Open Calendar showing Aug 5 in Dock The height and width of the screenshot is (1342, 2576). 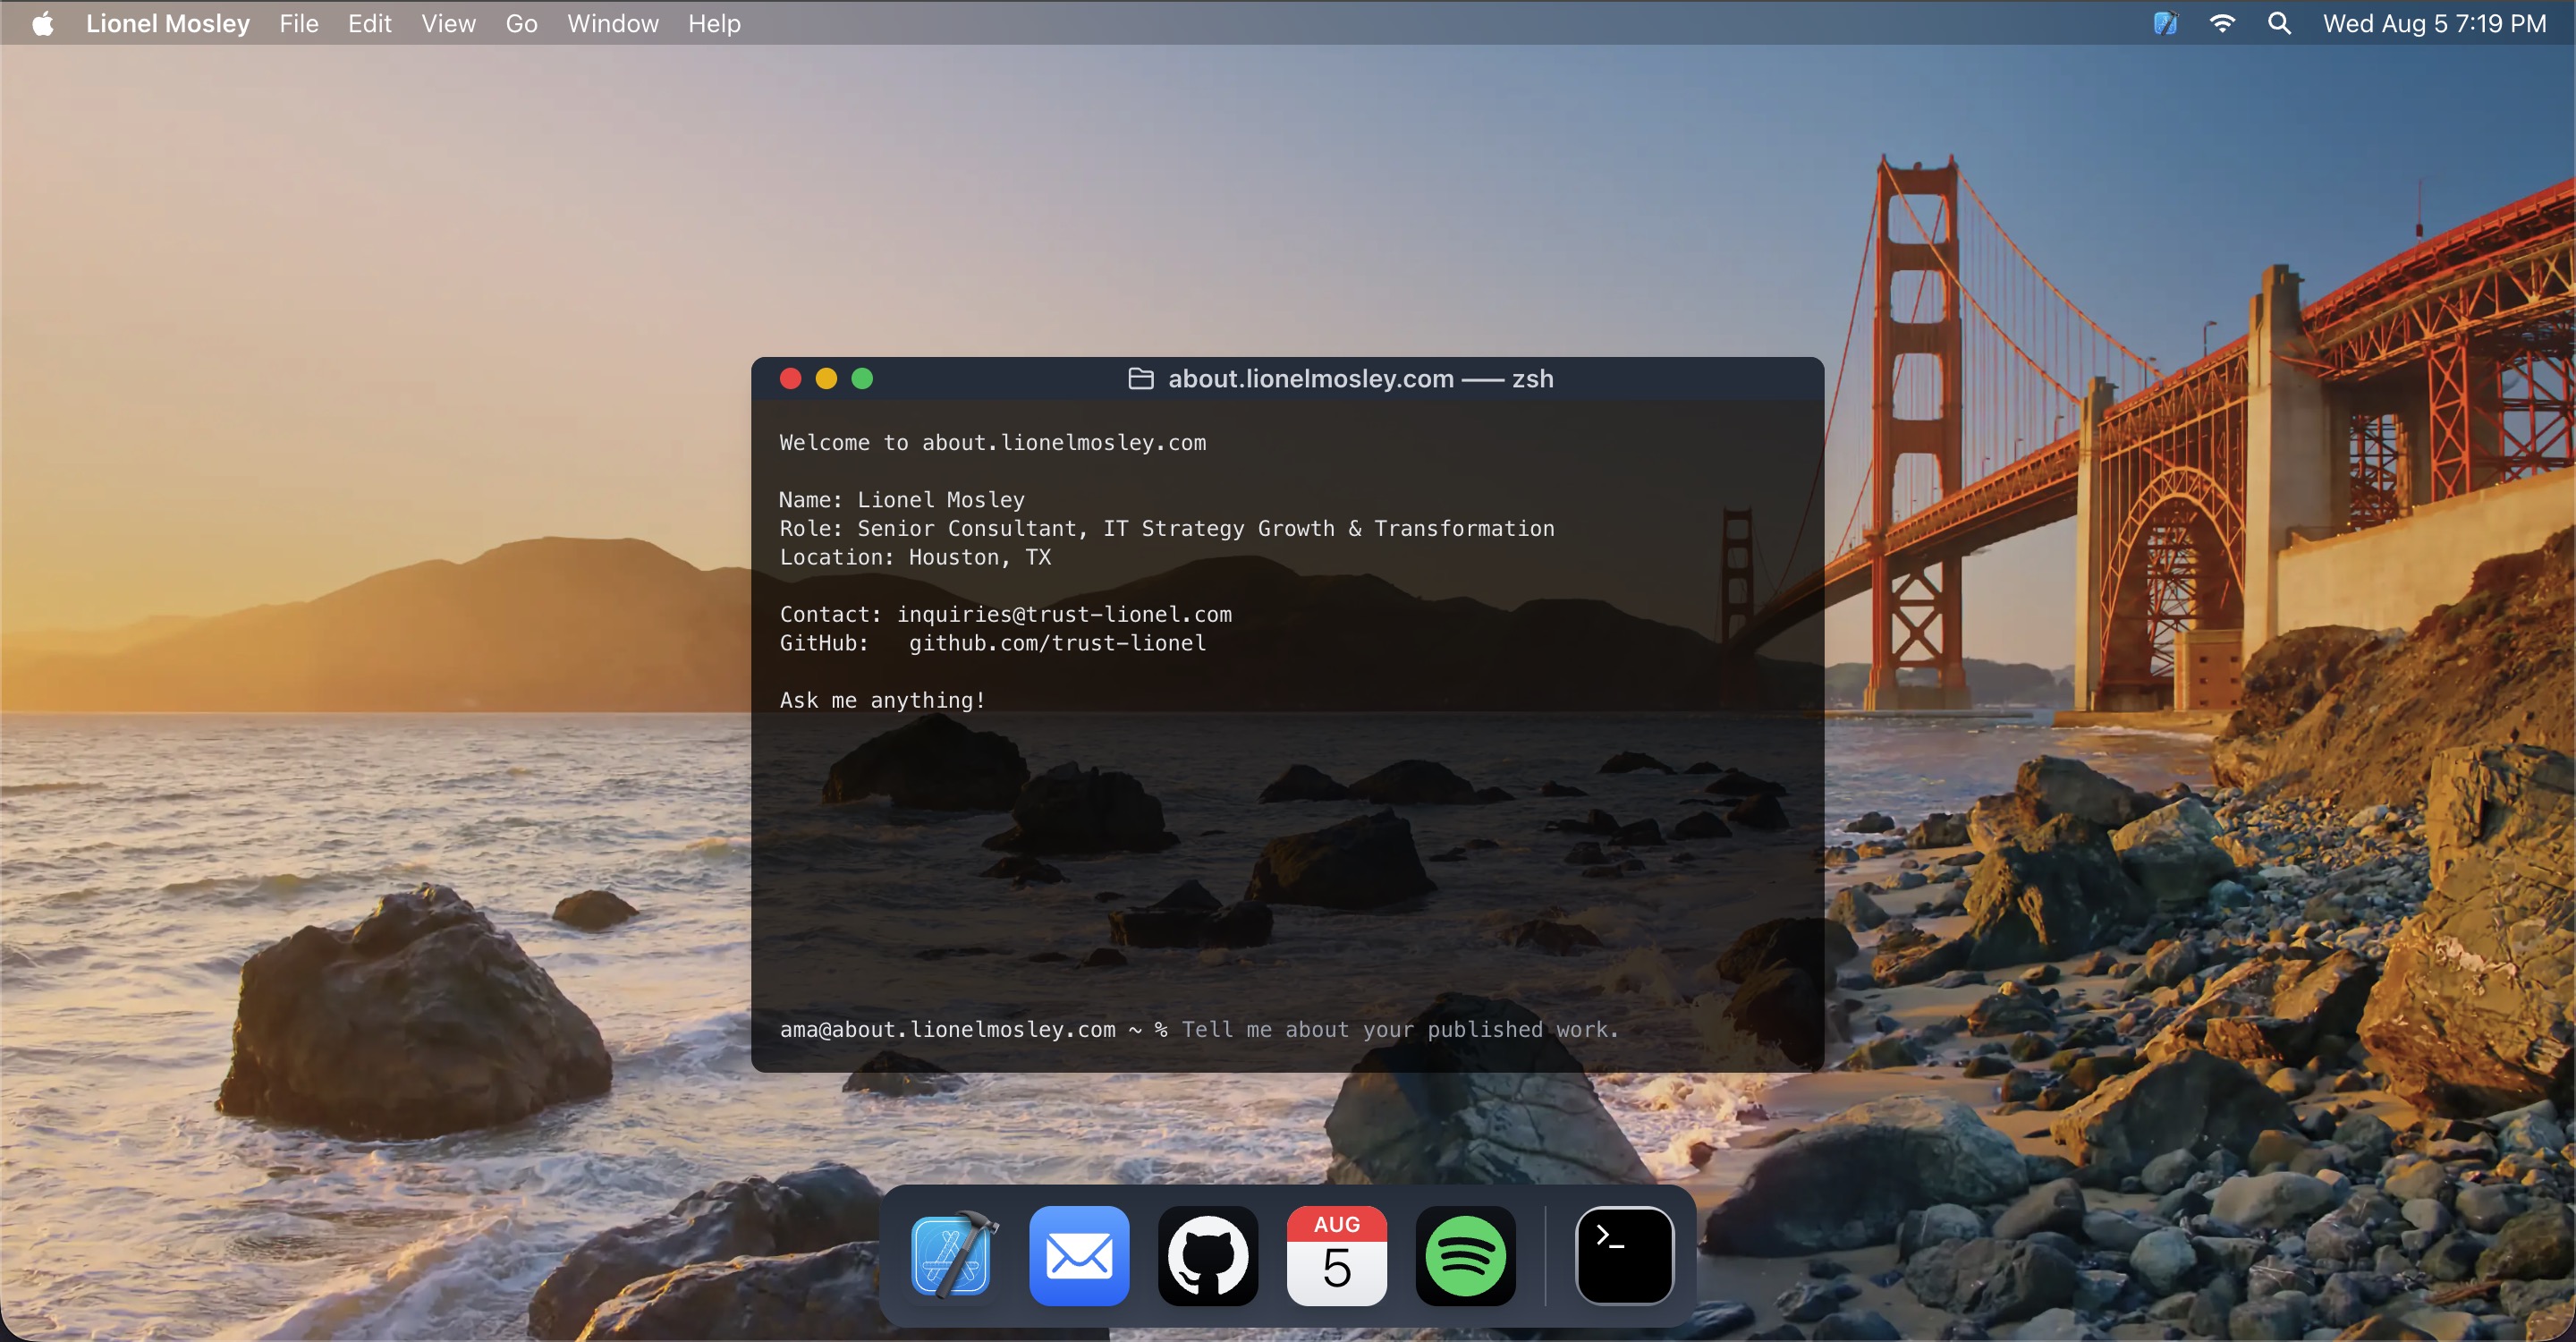click(x=1337, y=1256)
